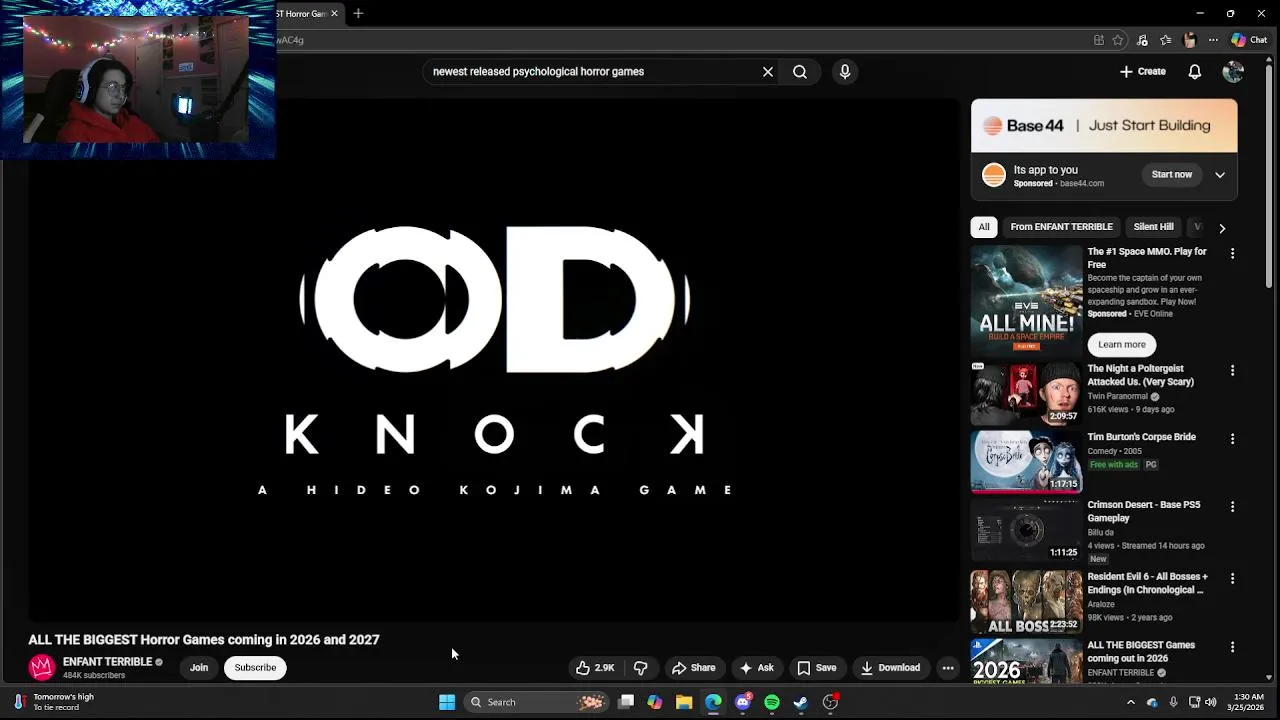1280x720 pixels.
Task: Open weather widget Tomorrow's high
Action: coord(54,702)
